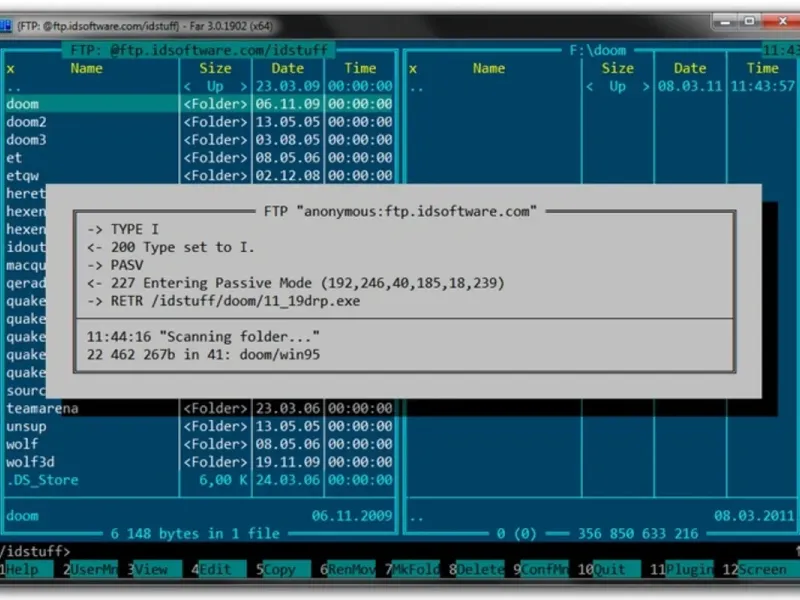This screenshot has height=600, width=800.
Task: Click the 5 Copy function key
Action: [283, 569]
